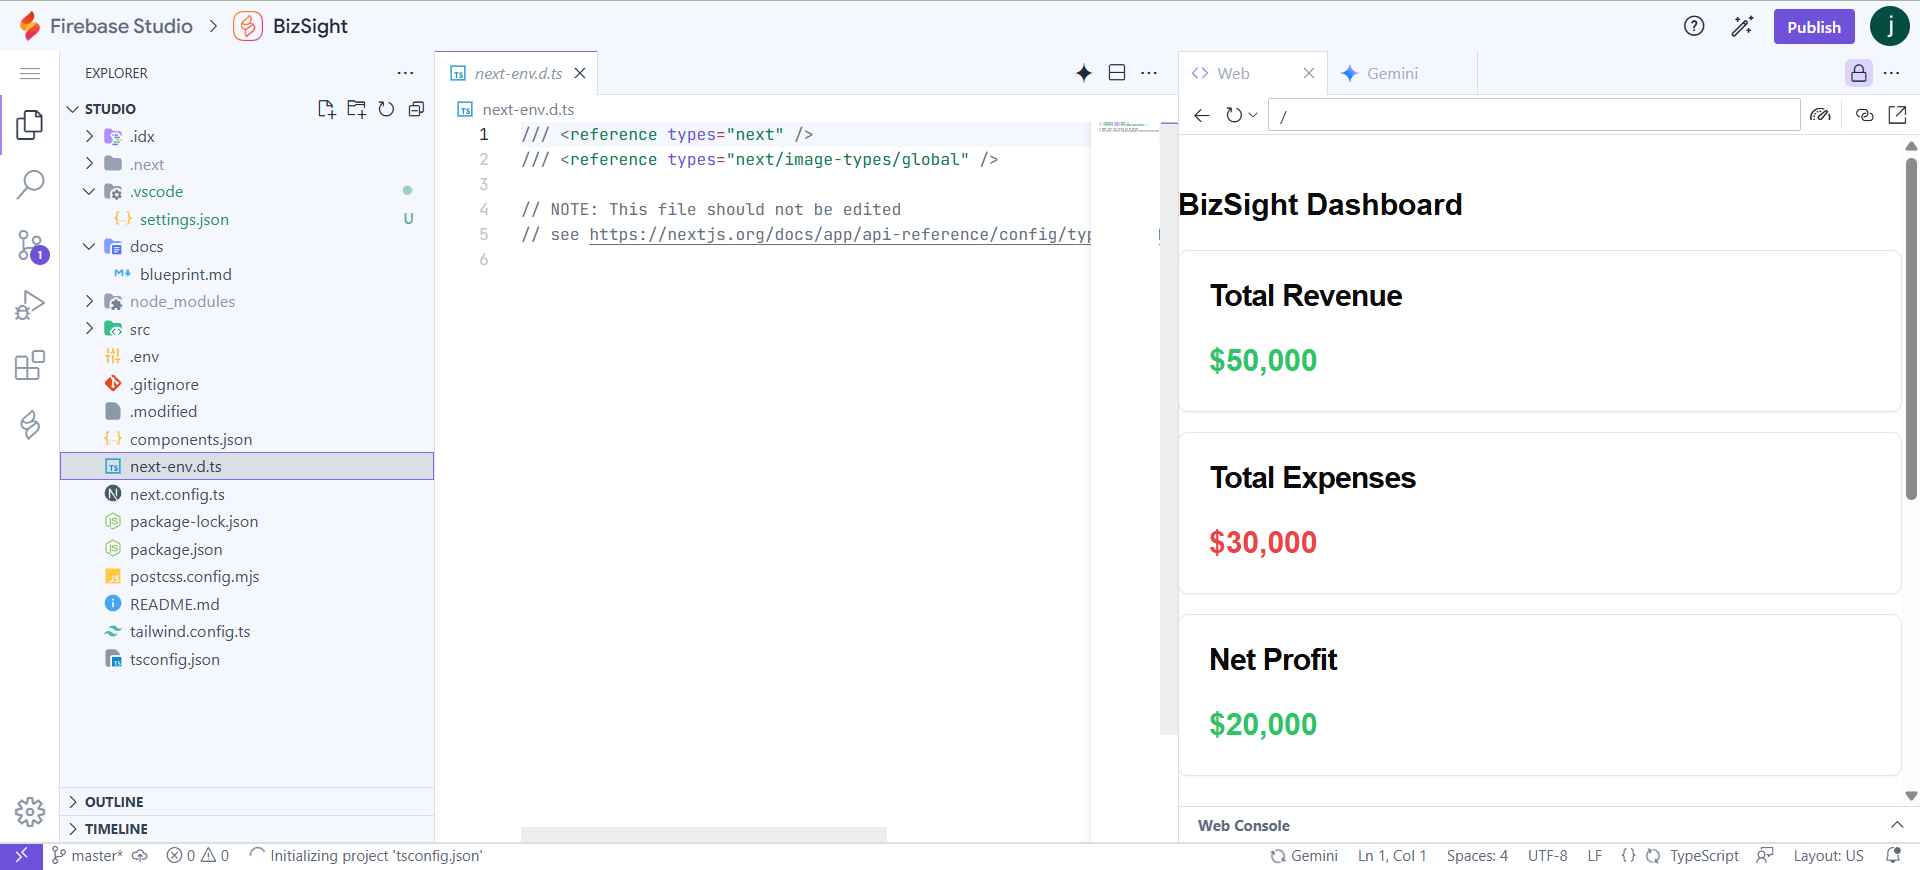Expand the .idx folder
1920x870 pixels.
pos(89,136)
